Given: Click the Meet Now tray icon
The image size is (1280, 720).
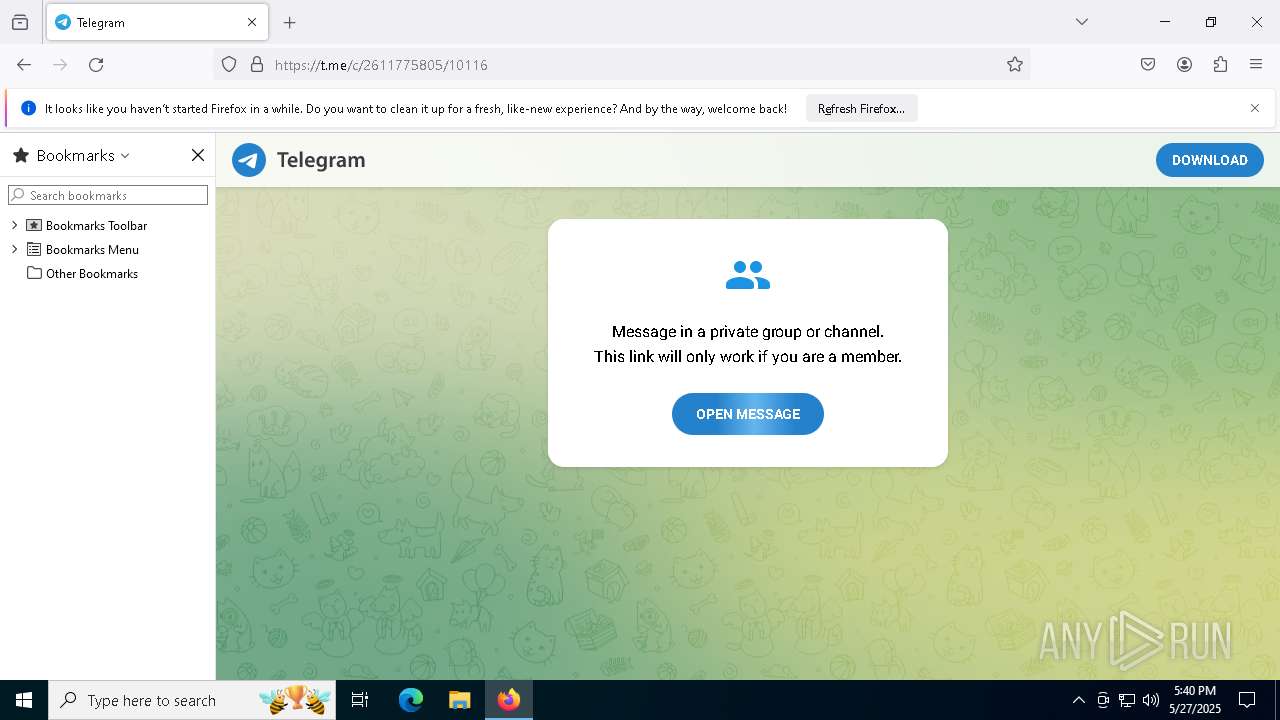Looking at the screenshot, I should pos(1103,700).
